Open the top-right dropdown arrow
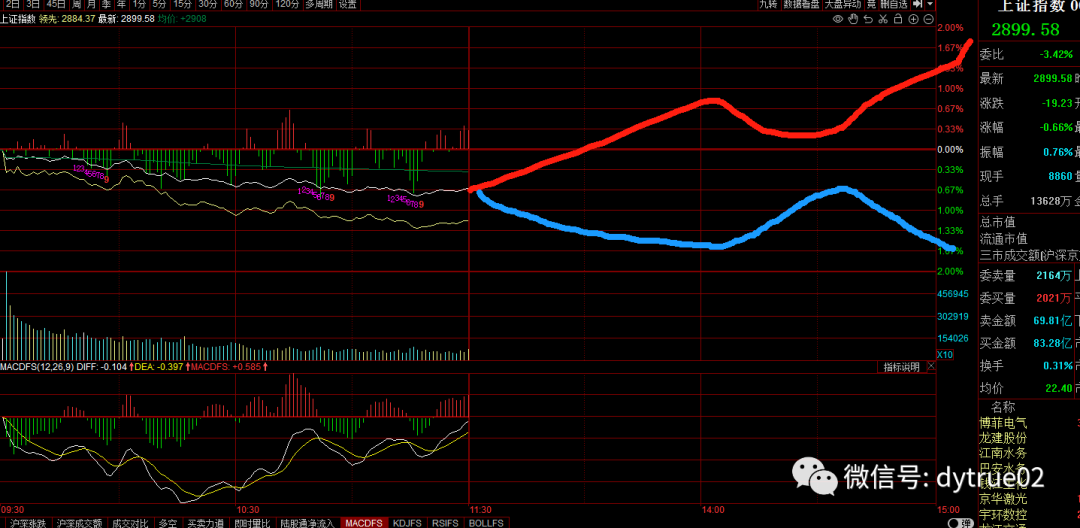 click(931, 4)
